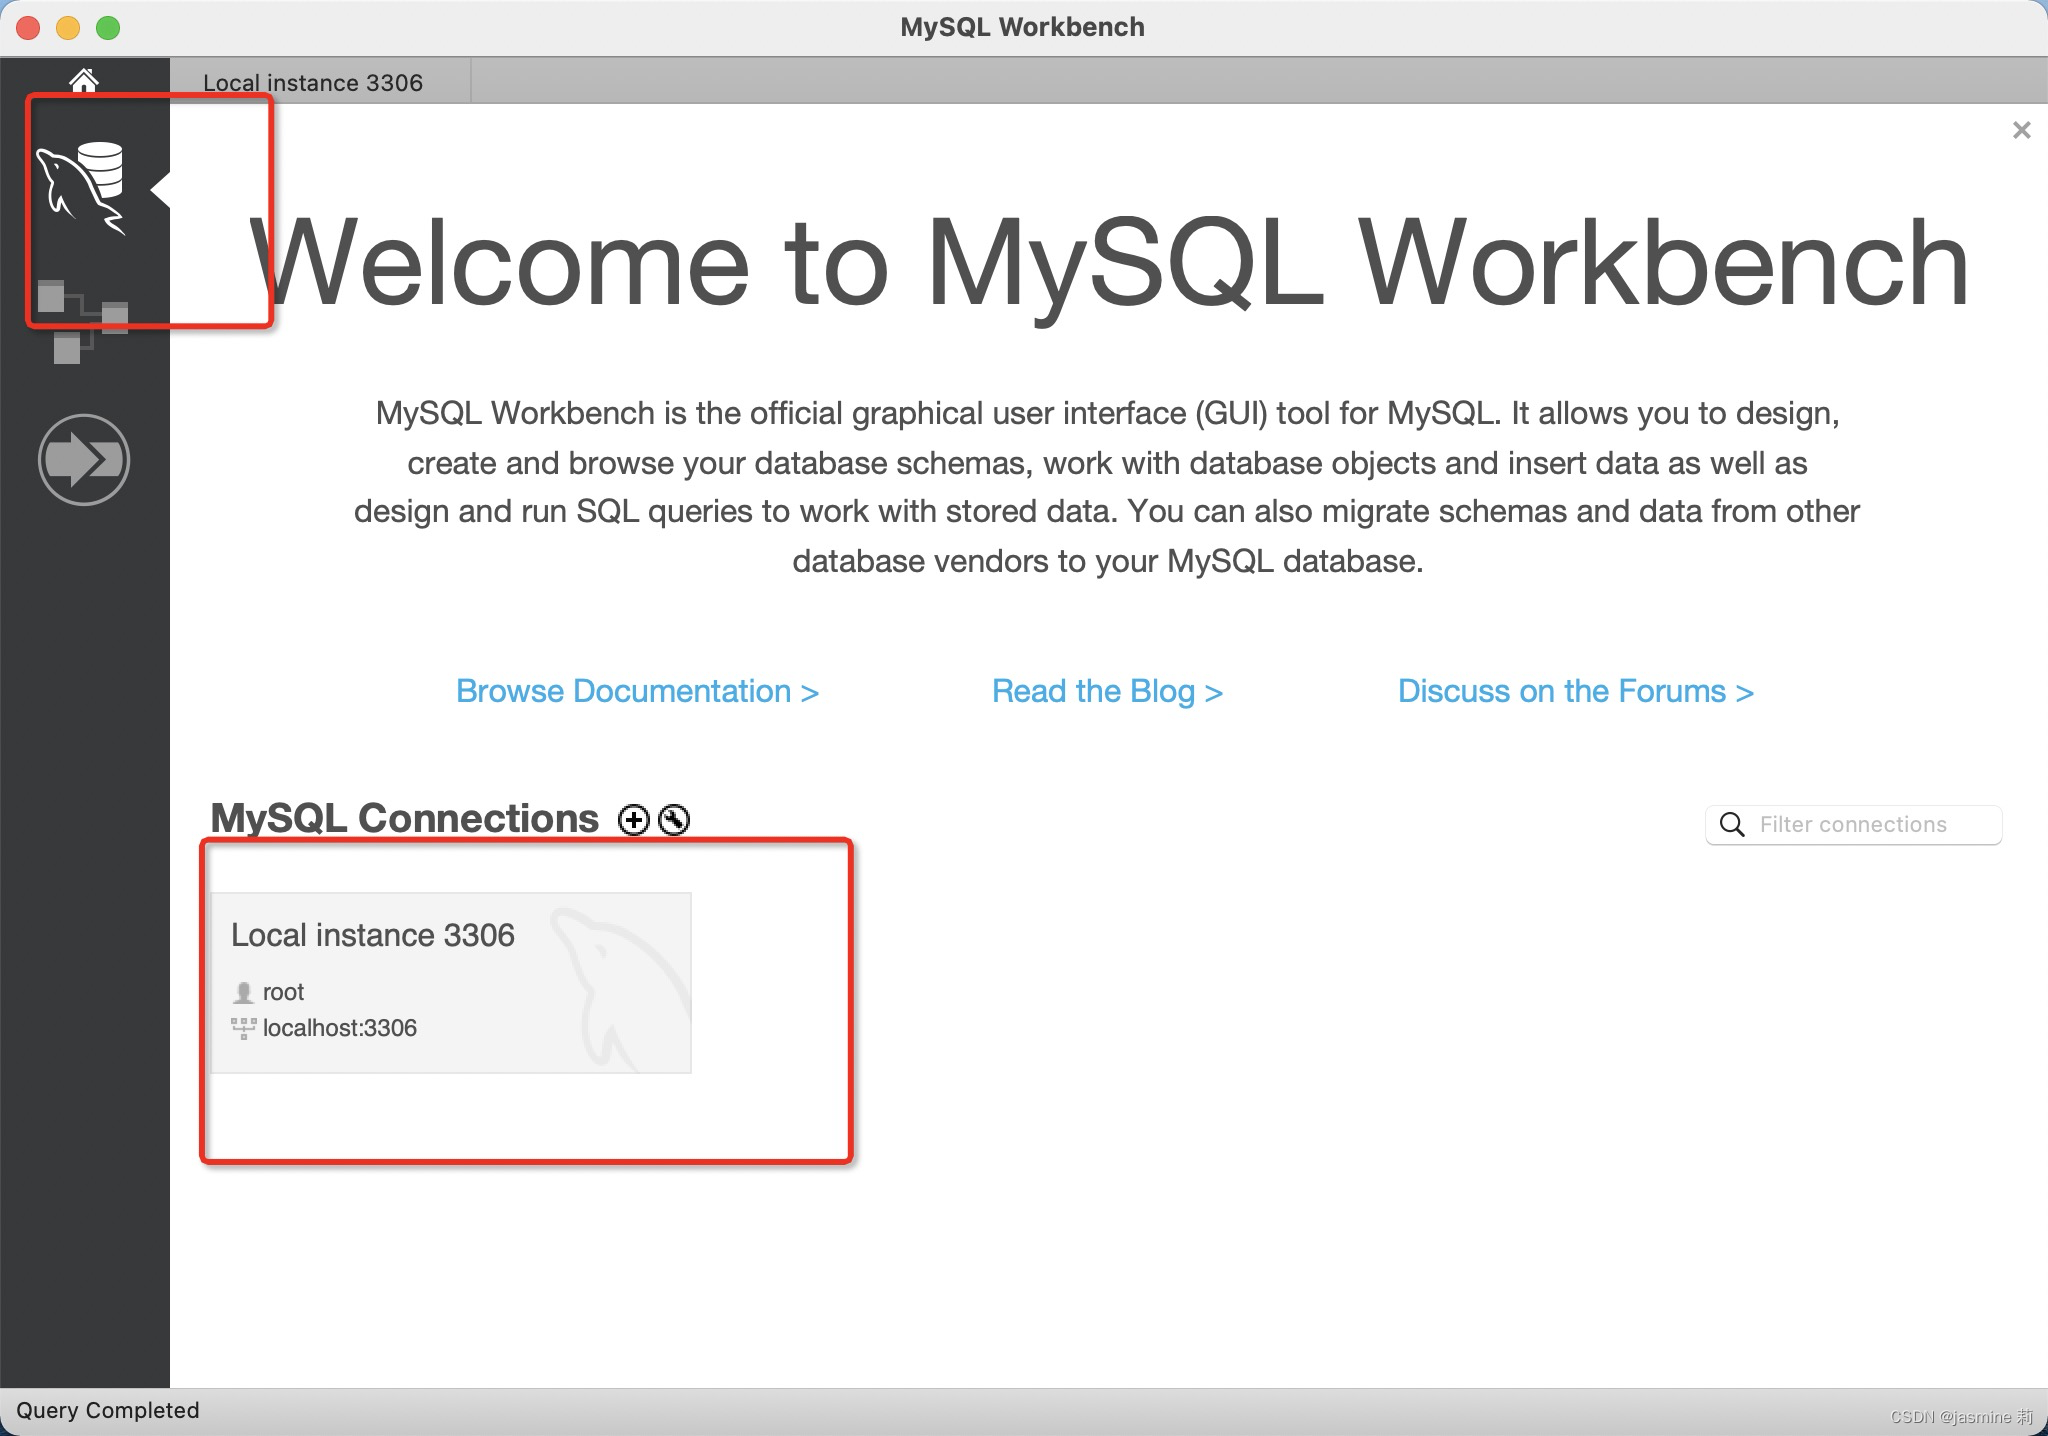Image resolution: width=2048 pixels, height=1436 pixels.
Task: Click the magnifier icon in filter box
Action: click(1732, 824)
